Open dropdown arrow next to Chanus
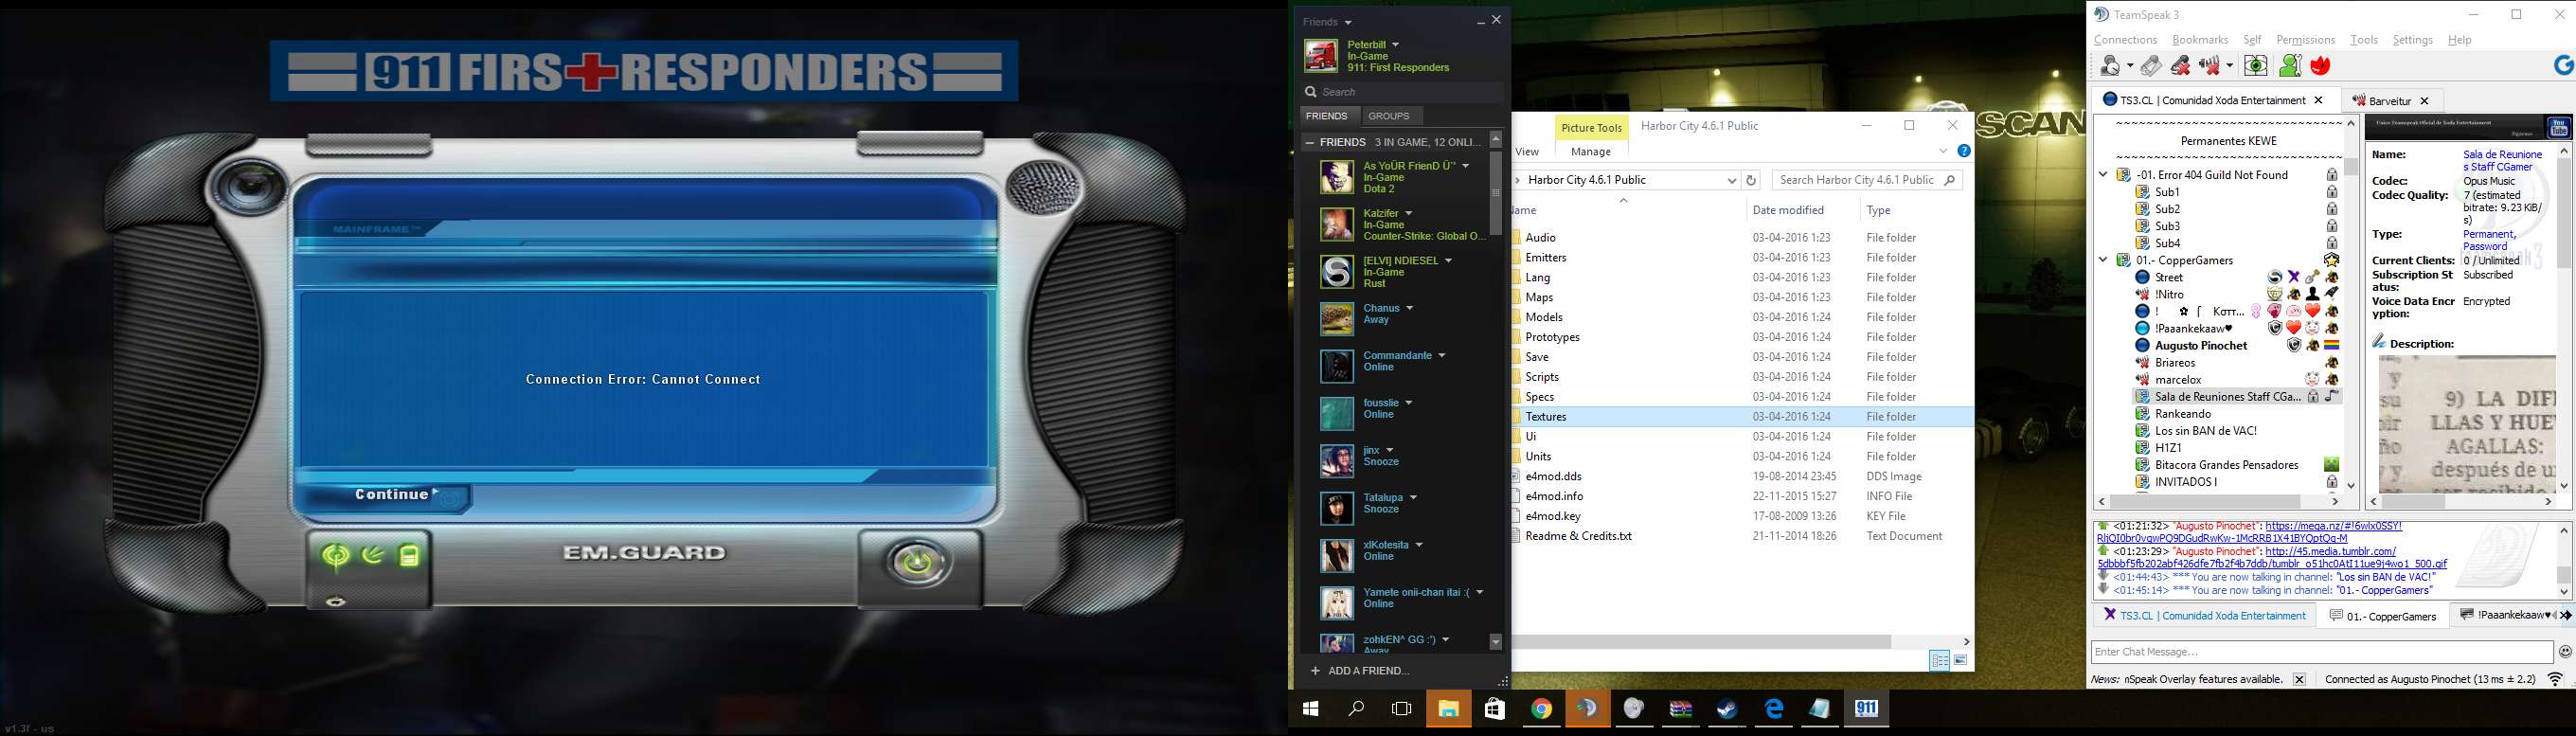 click(1410, 308)
